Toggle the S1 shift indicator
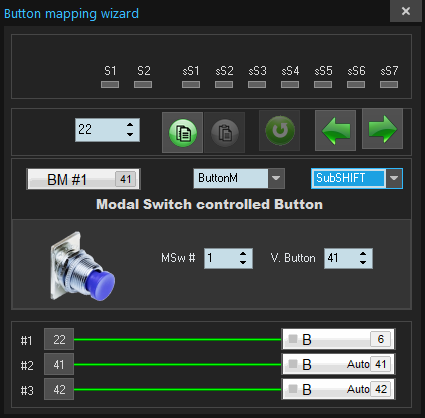Screen dimensions: 425x418 (x=110, y=85)
